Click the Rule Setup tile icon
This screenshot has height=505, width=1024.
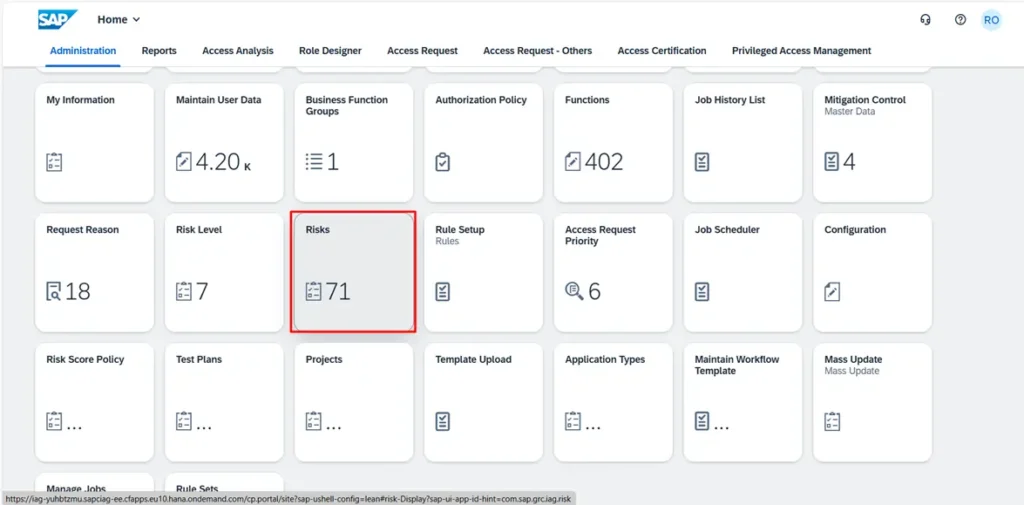coord(443,292)
